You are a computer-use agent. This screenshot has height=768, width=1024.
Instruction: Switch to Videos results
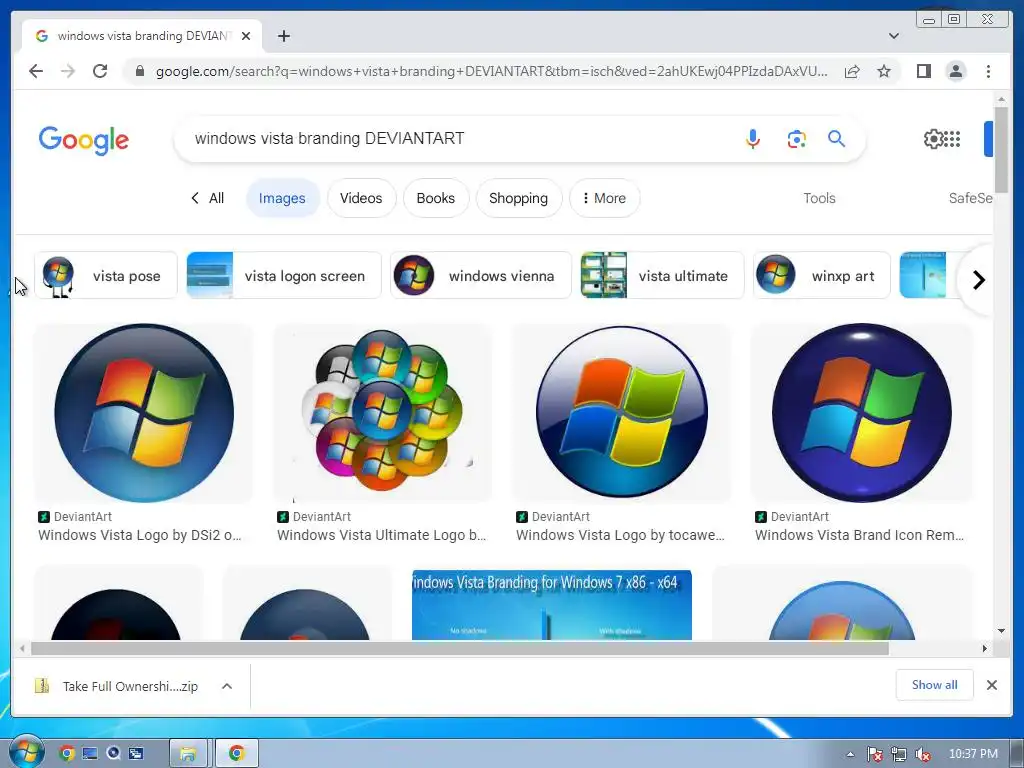click(361, 198)
